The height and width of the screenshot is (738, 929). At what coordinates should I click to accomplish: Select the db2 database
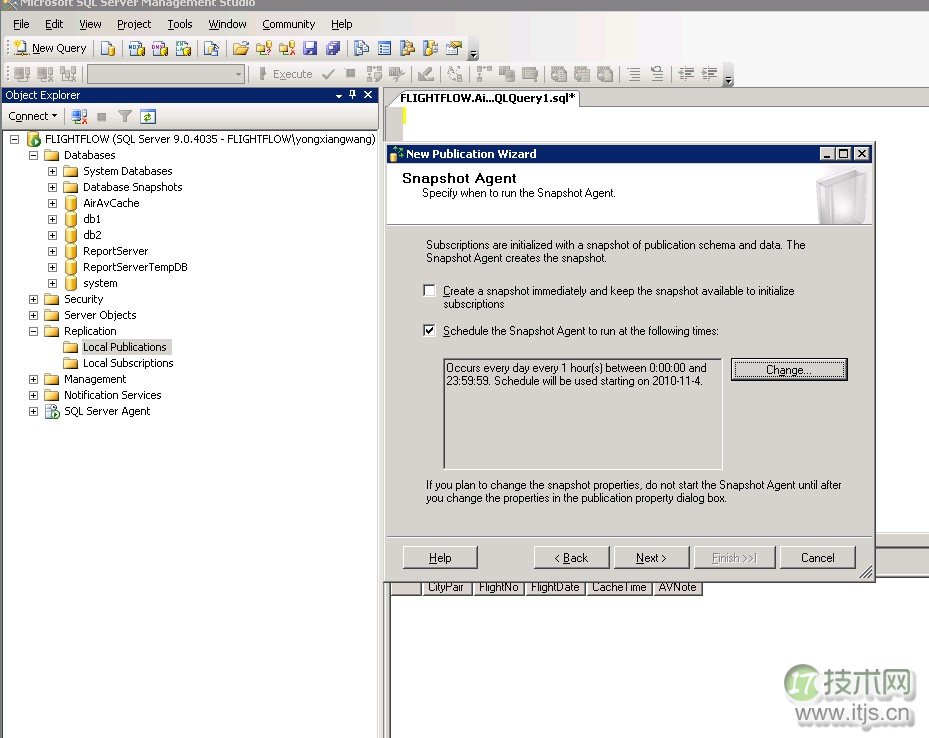click(x=92, y=235)
